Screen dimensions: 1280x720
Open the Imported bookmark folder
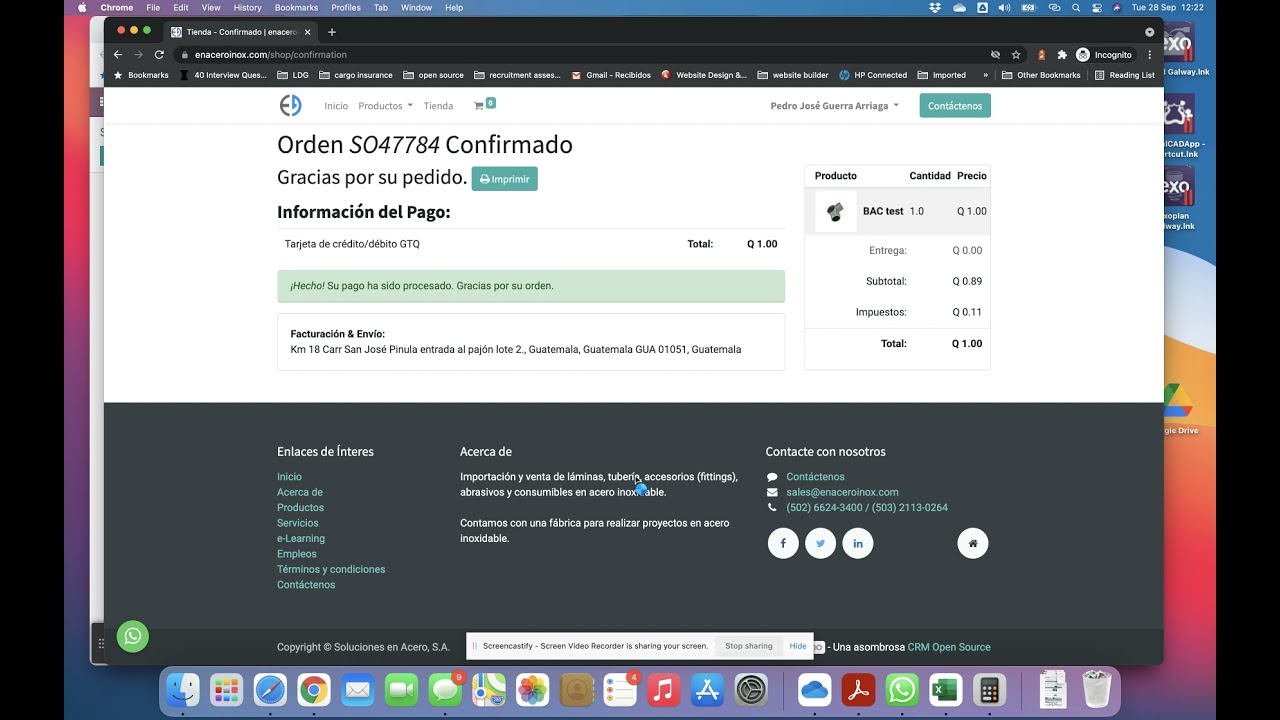942,75
